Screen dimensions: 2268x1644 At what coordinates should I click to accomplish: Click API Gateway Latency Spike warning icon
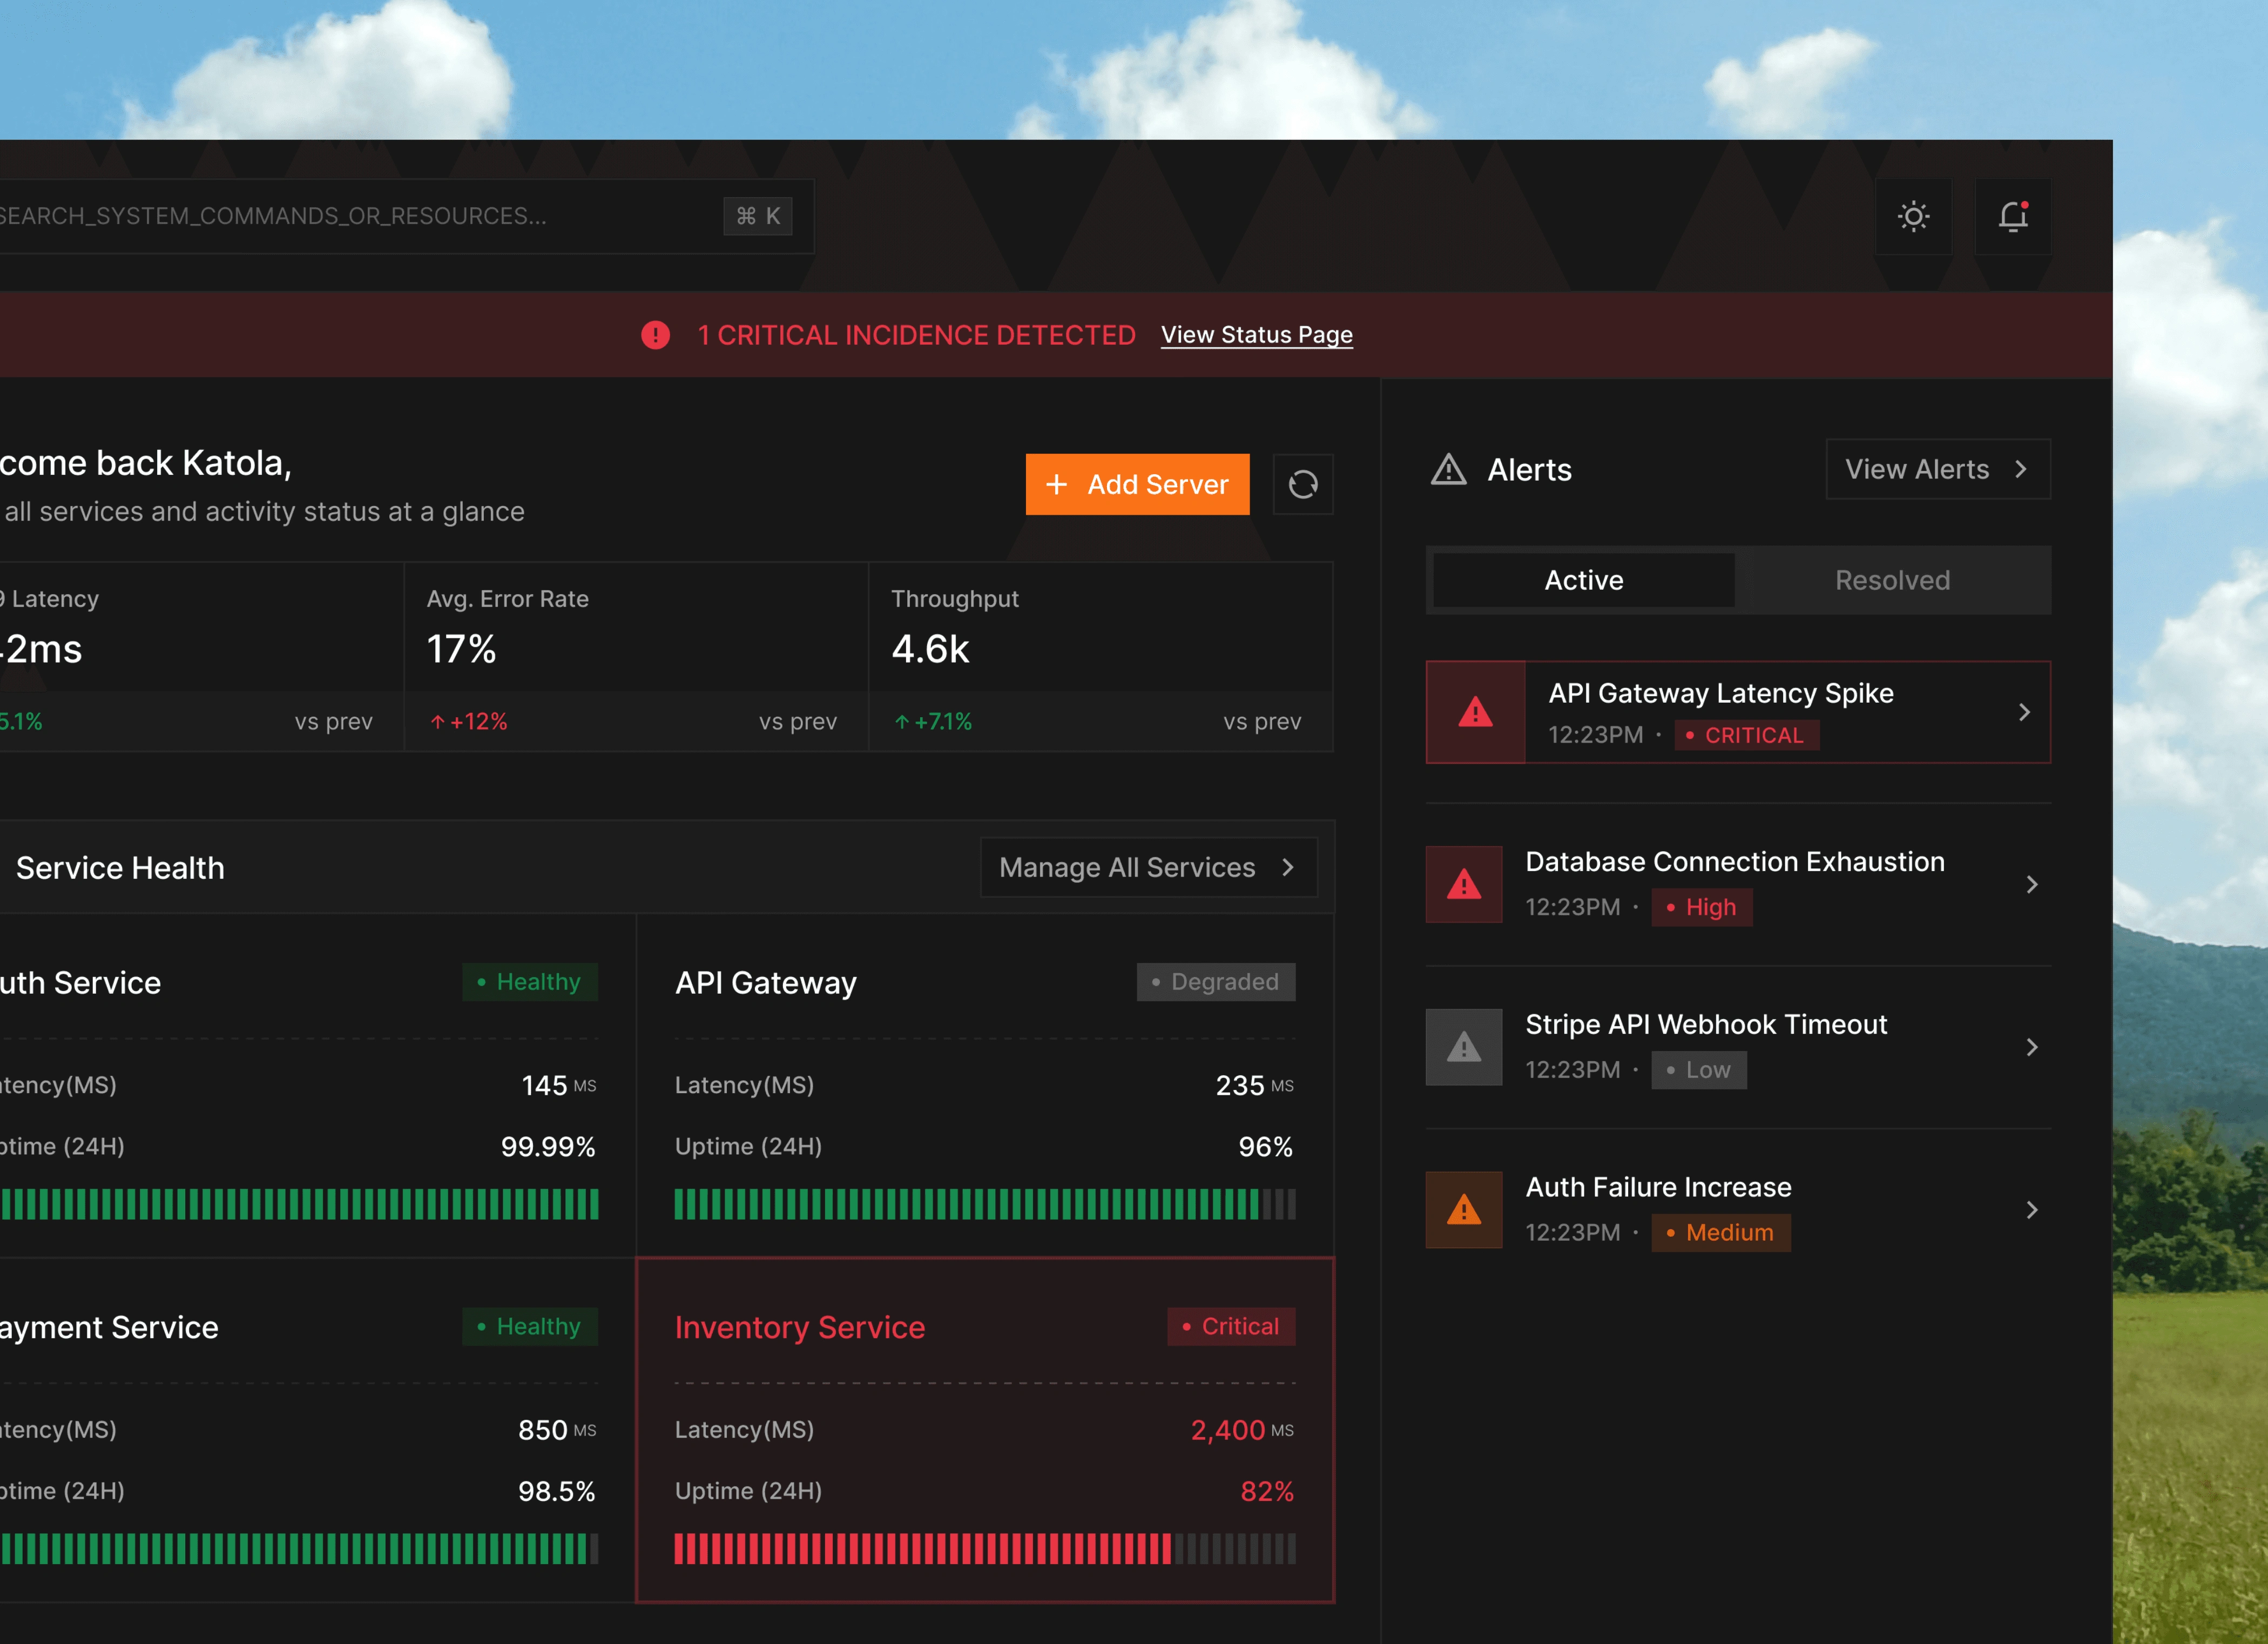tap(1475, 712)
